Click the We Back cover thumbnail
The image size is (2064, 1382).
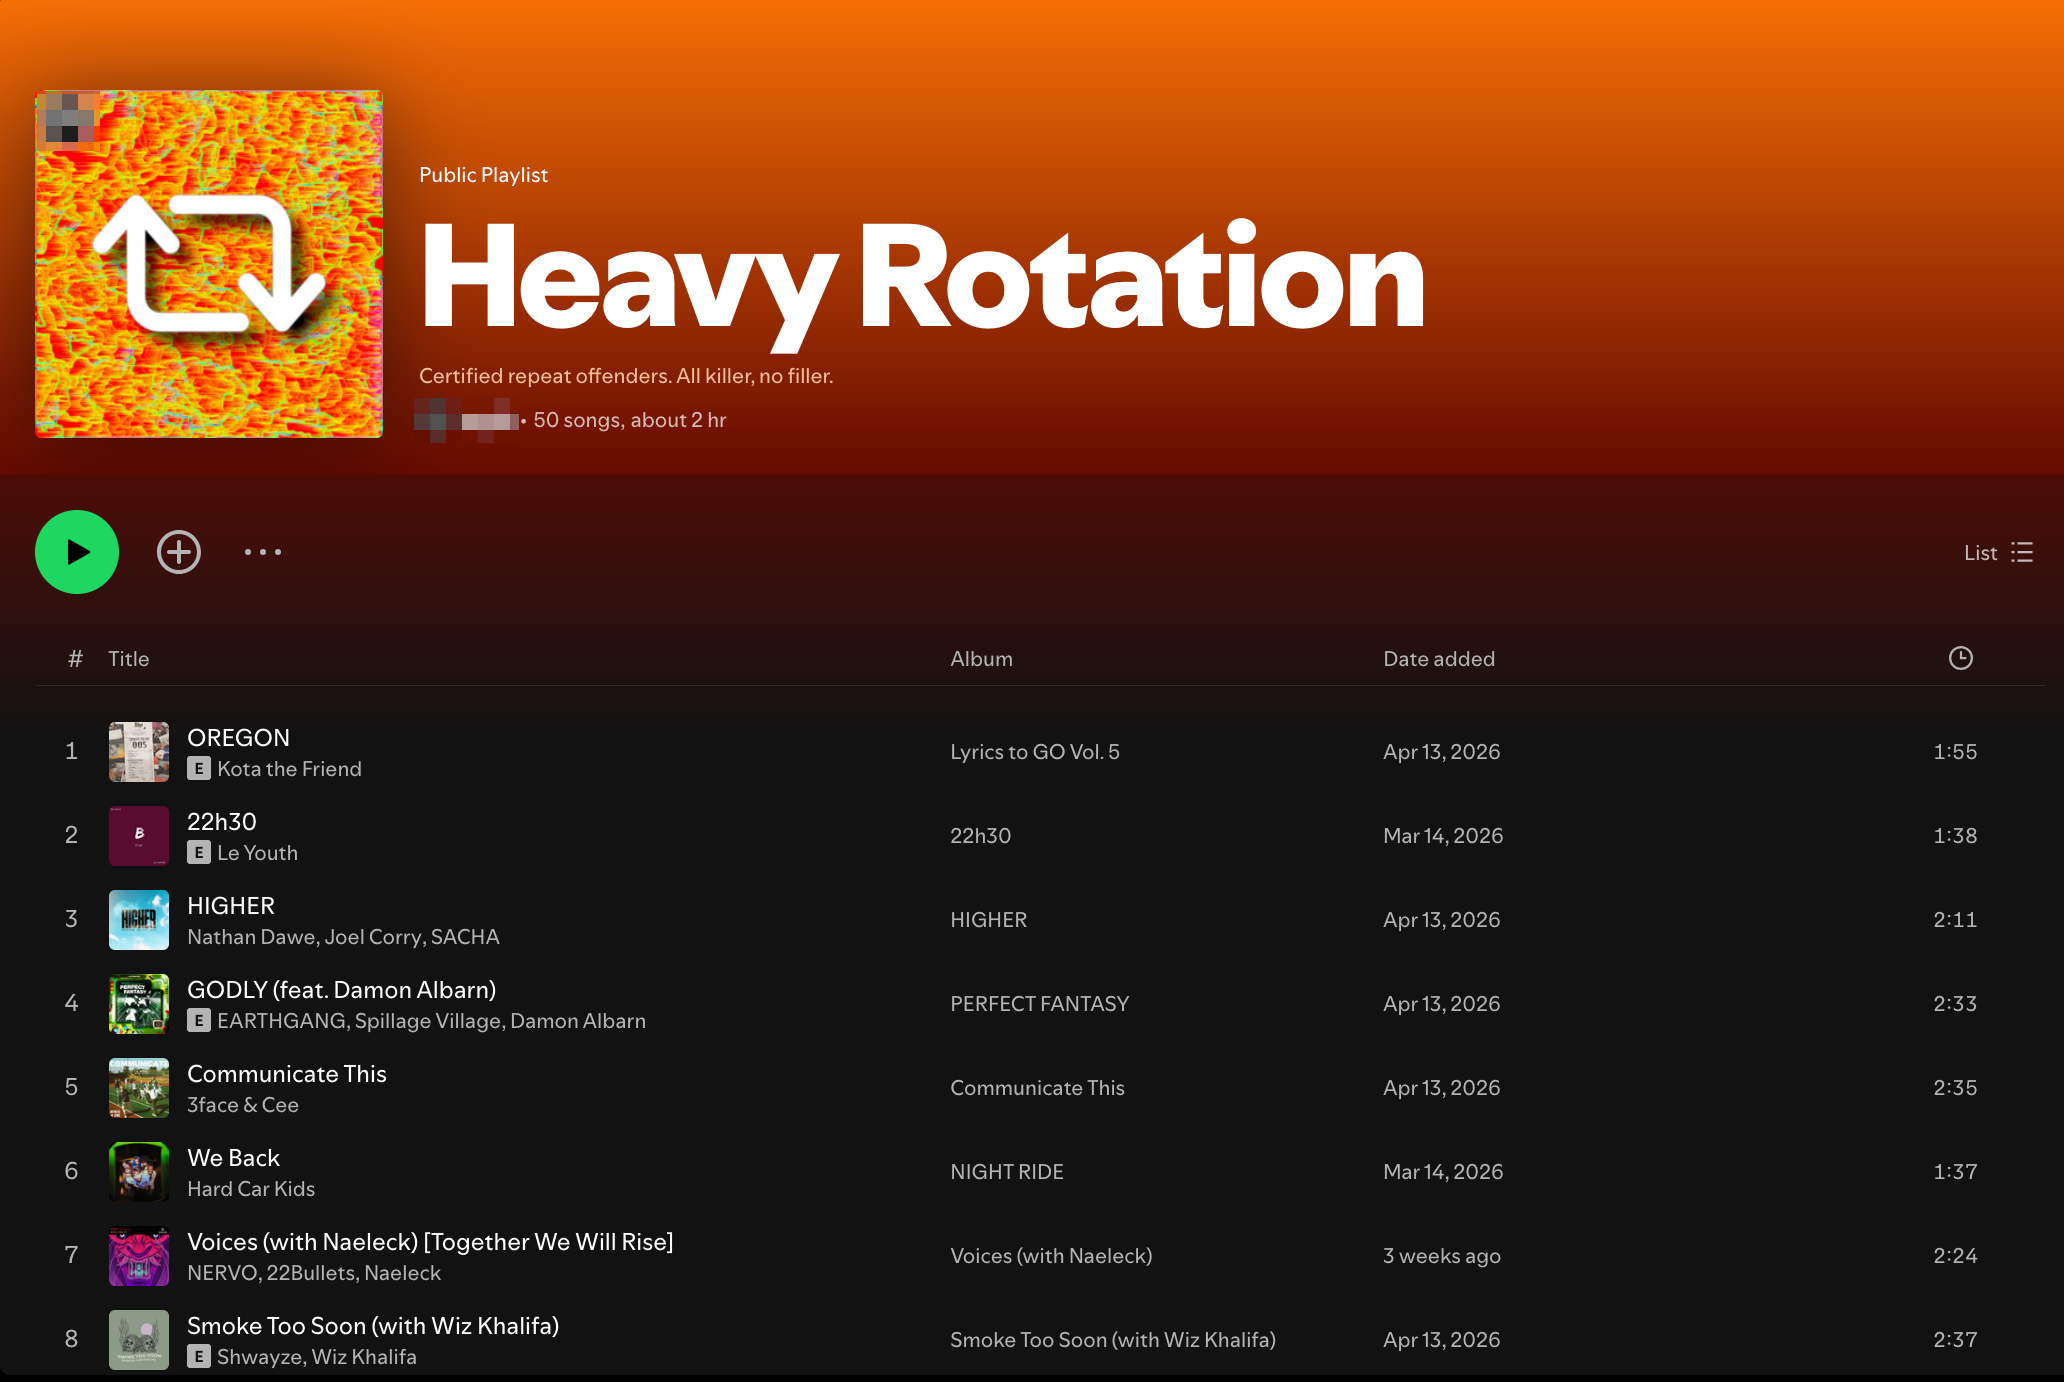139,1172
